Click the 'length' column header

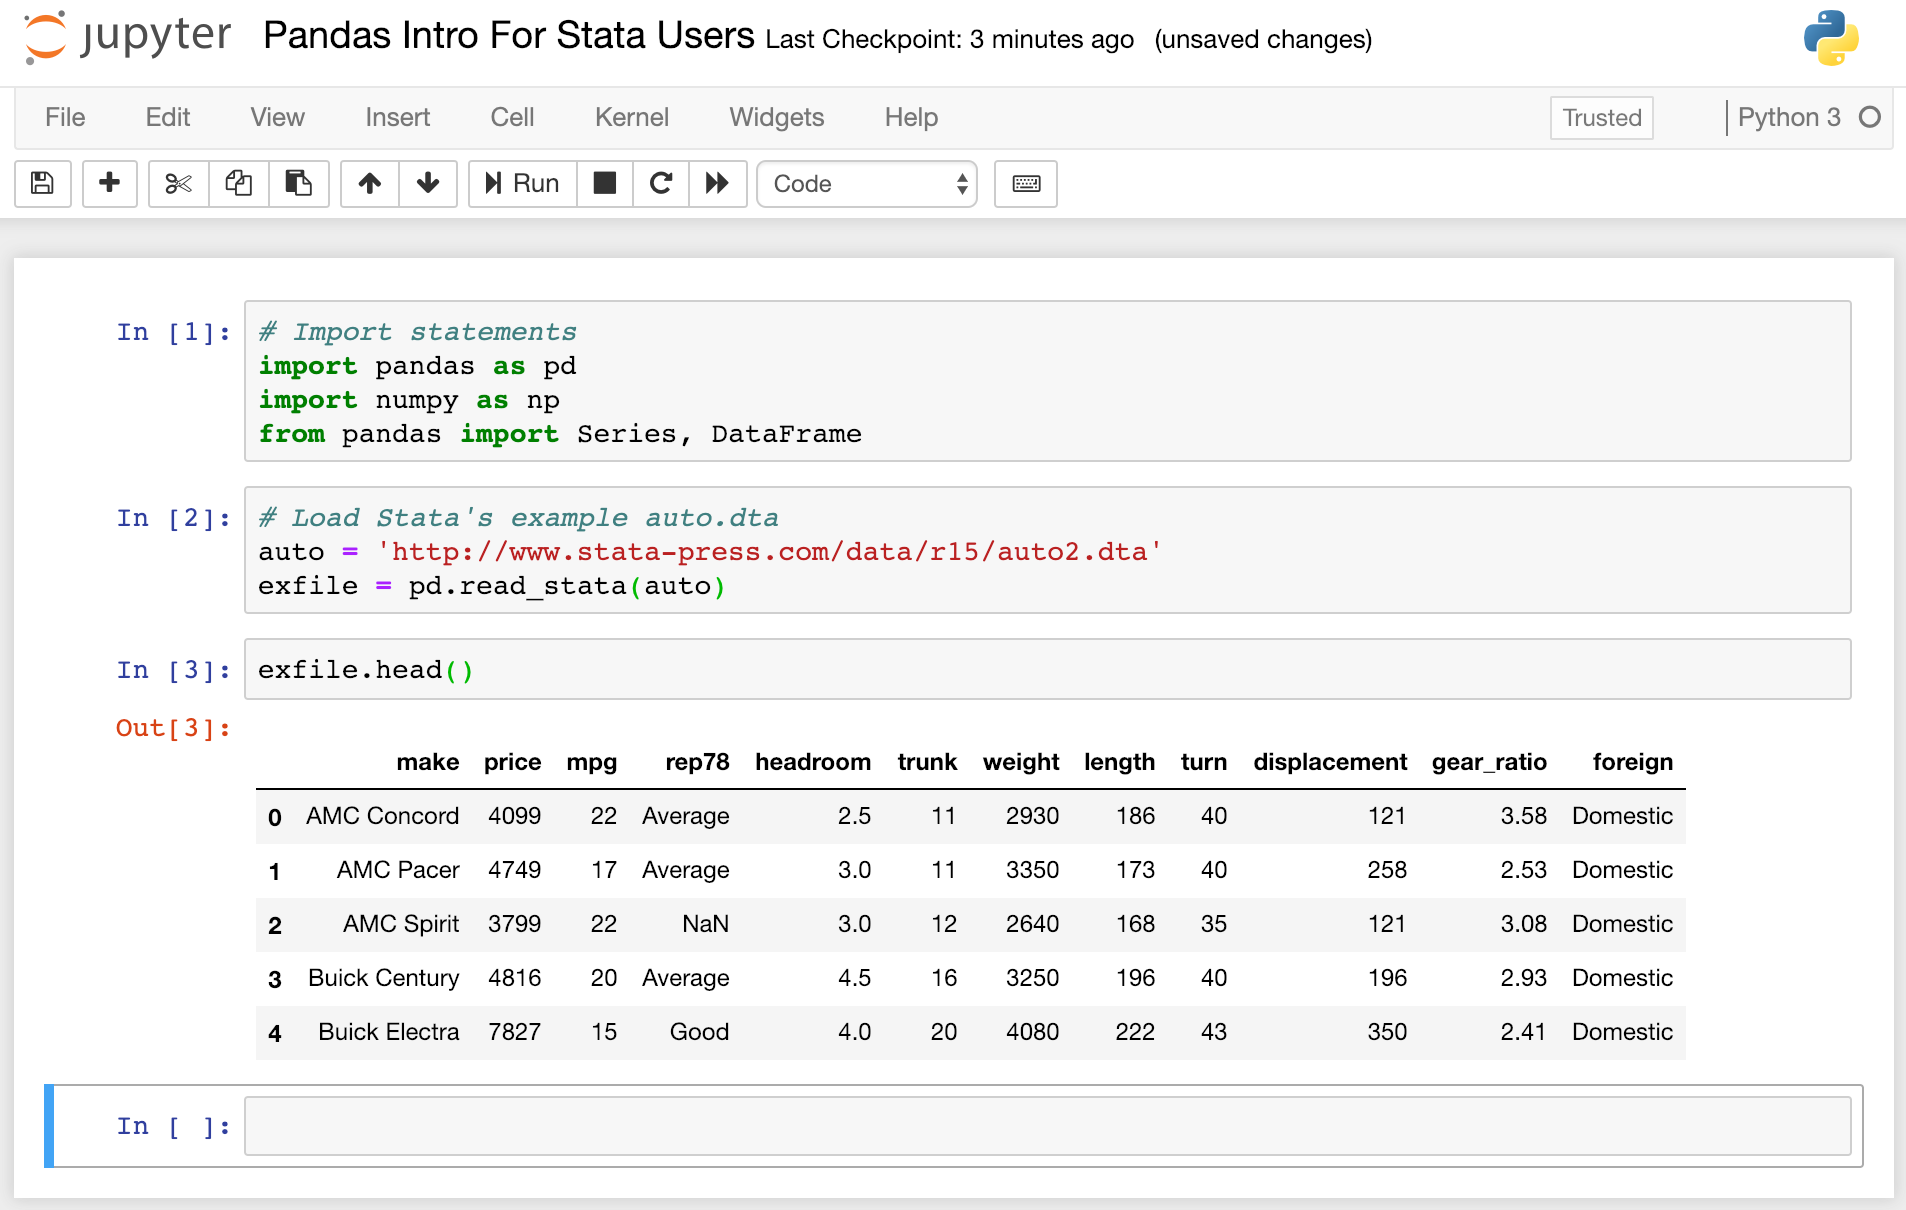click(x=1119, y=762)
